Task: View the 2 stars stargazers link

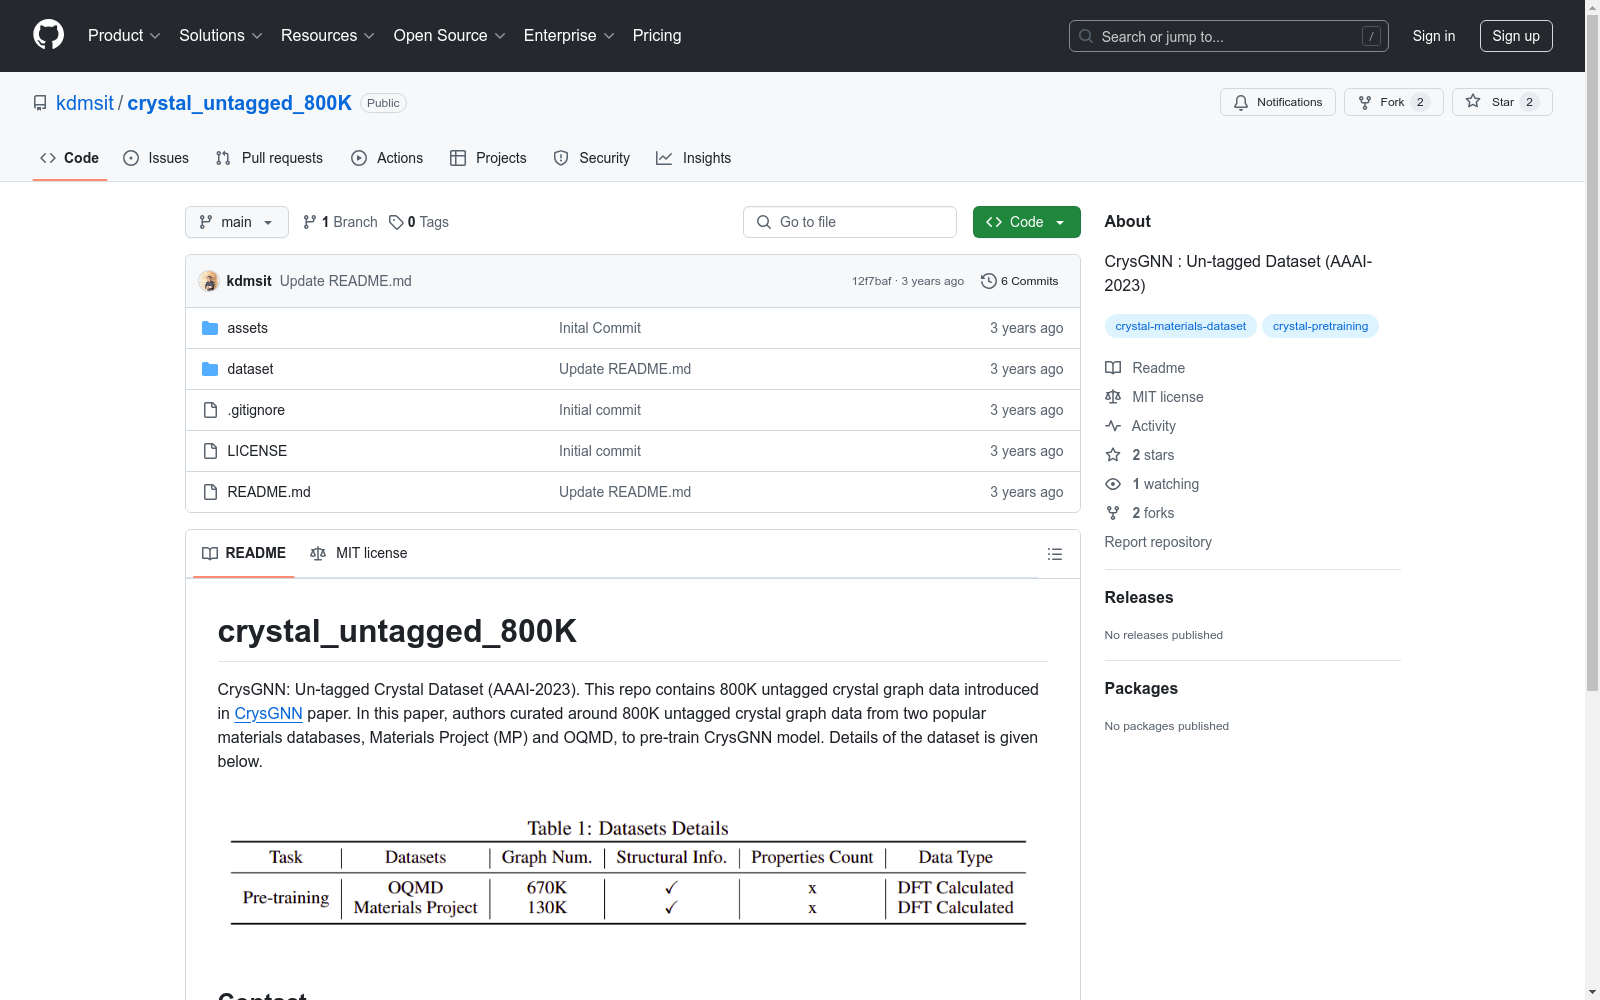Action: [x=1140, y=455]
